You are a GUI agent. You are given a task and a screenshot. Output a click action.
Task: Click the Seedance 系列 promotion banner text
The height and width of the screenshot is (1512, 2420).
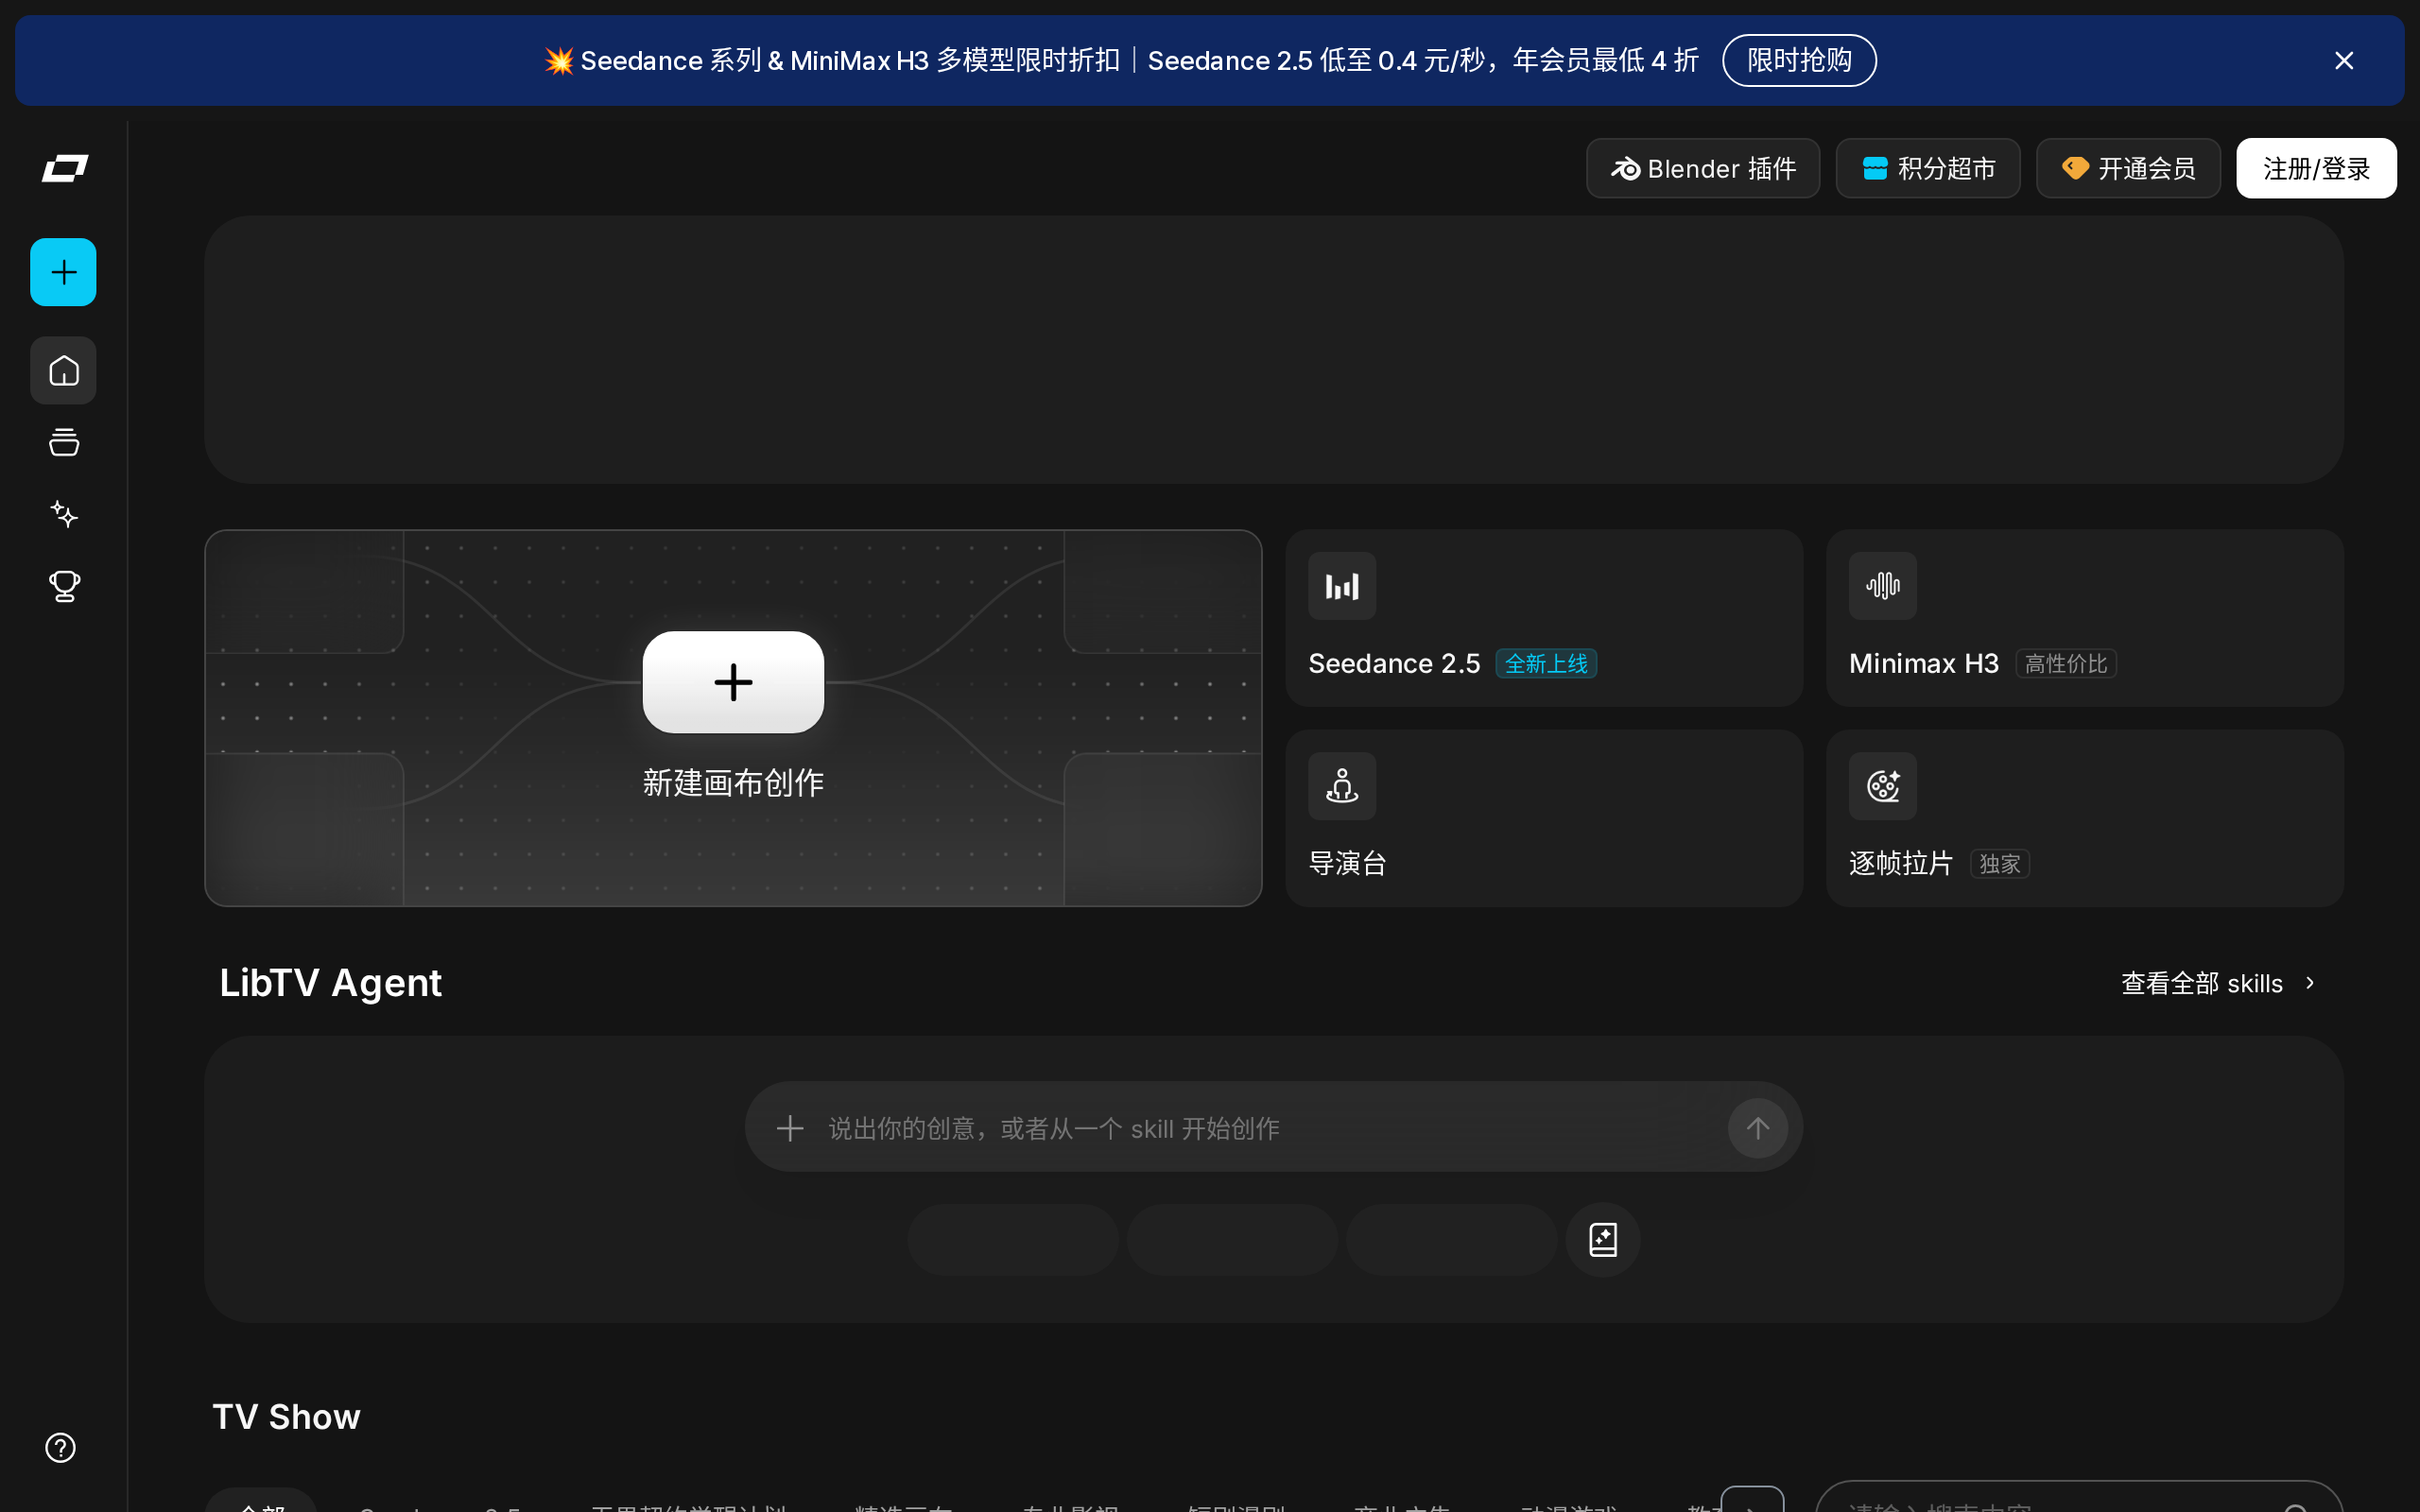1120,60
